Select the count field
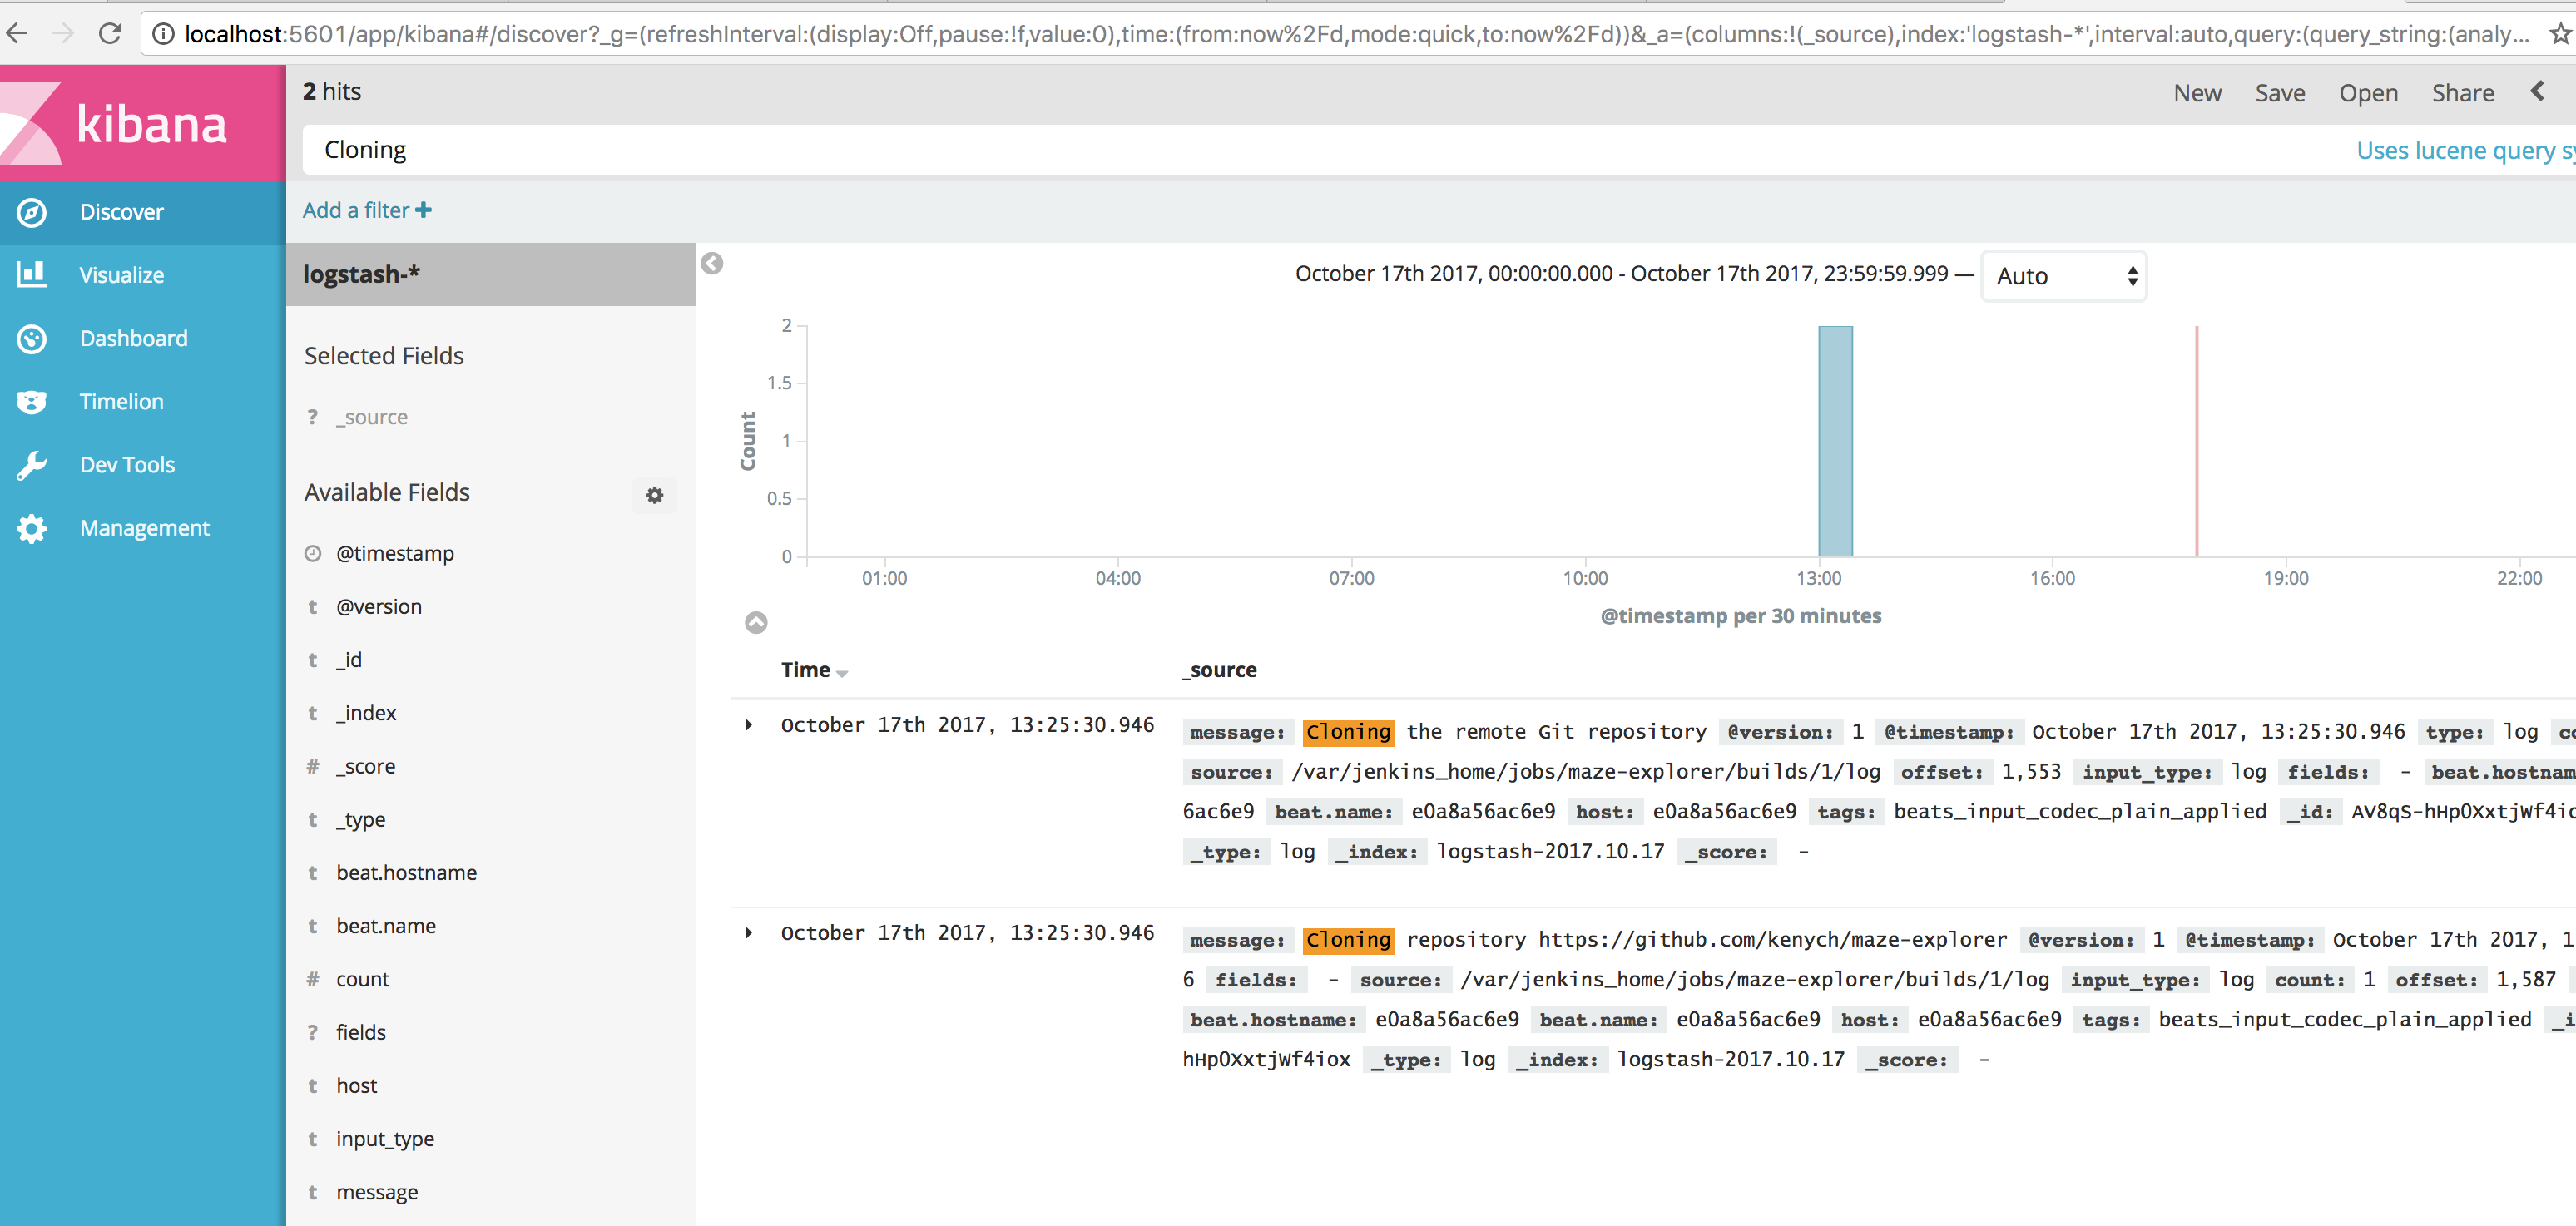 (x=362, y=979)
